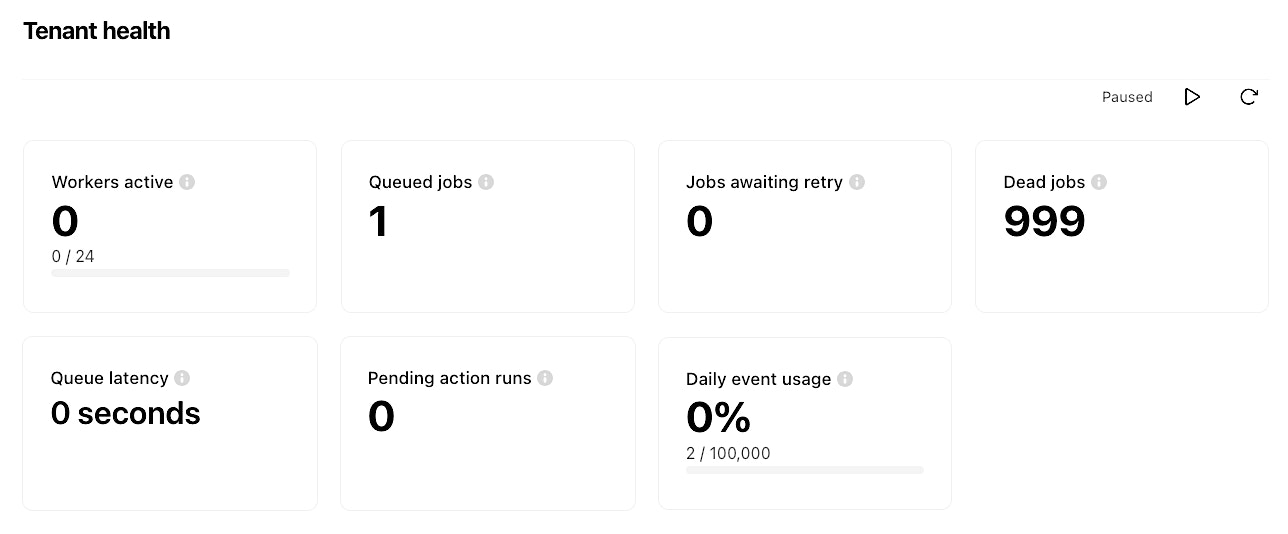The image size is (1288, 534).
Task: Click info icon beside Daily event usage
Action: 845,379
